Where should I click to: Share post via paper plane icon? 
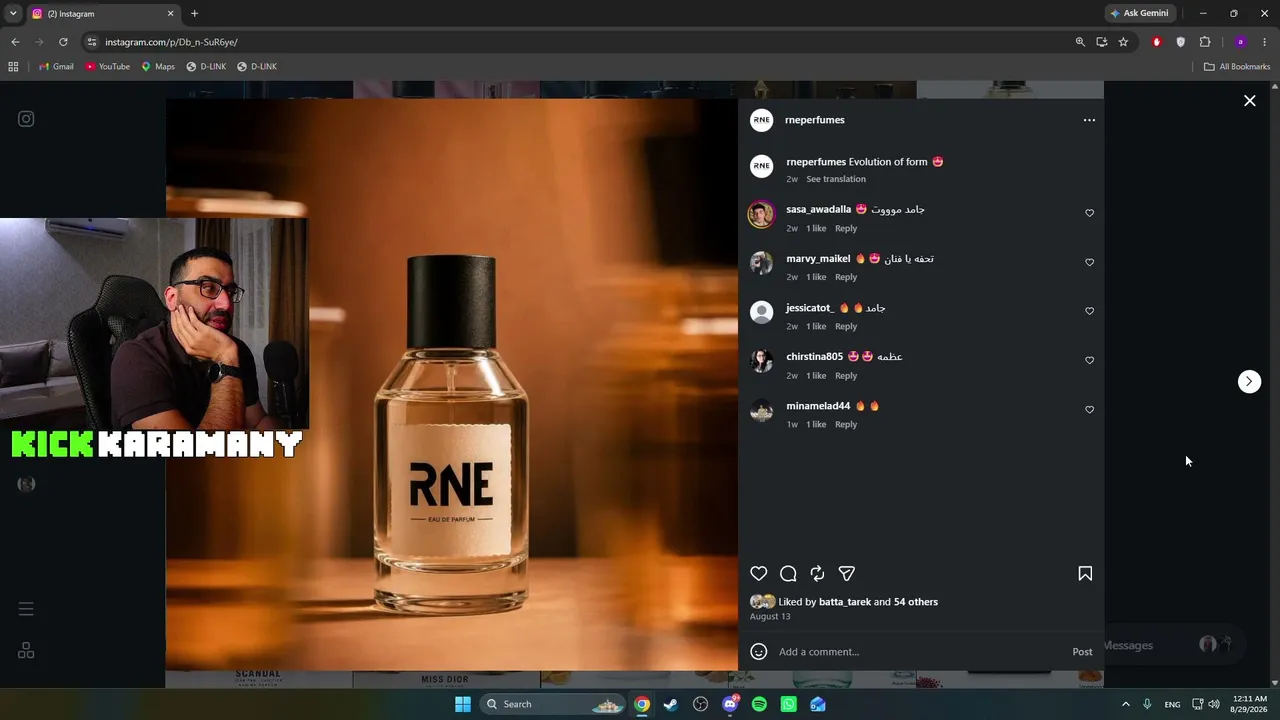(847, 573)
